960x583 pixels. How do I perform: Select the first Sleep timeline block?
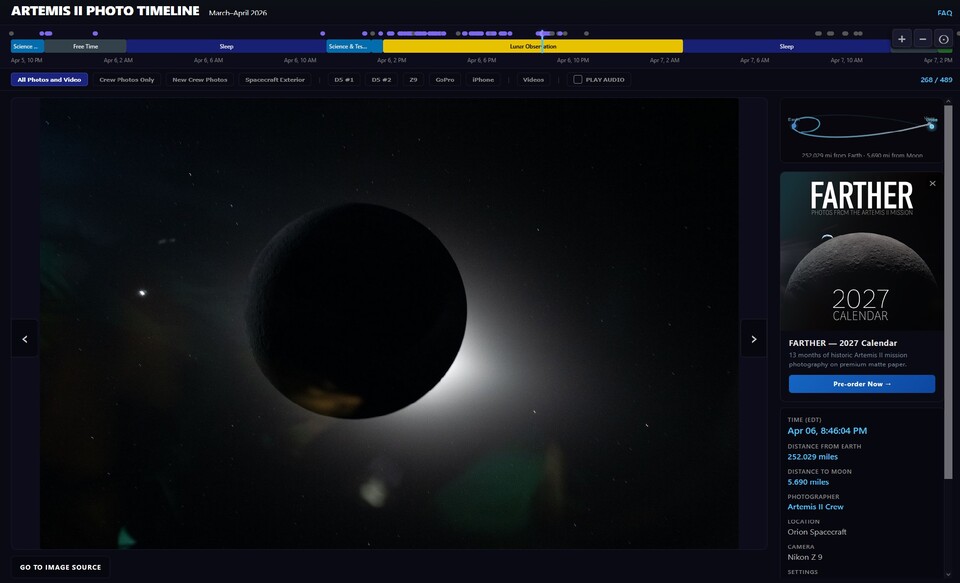tap(226, 47)
